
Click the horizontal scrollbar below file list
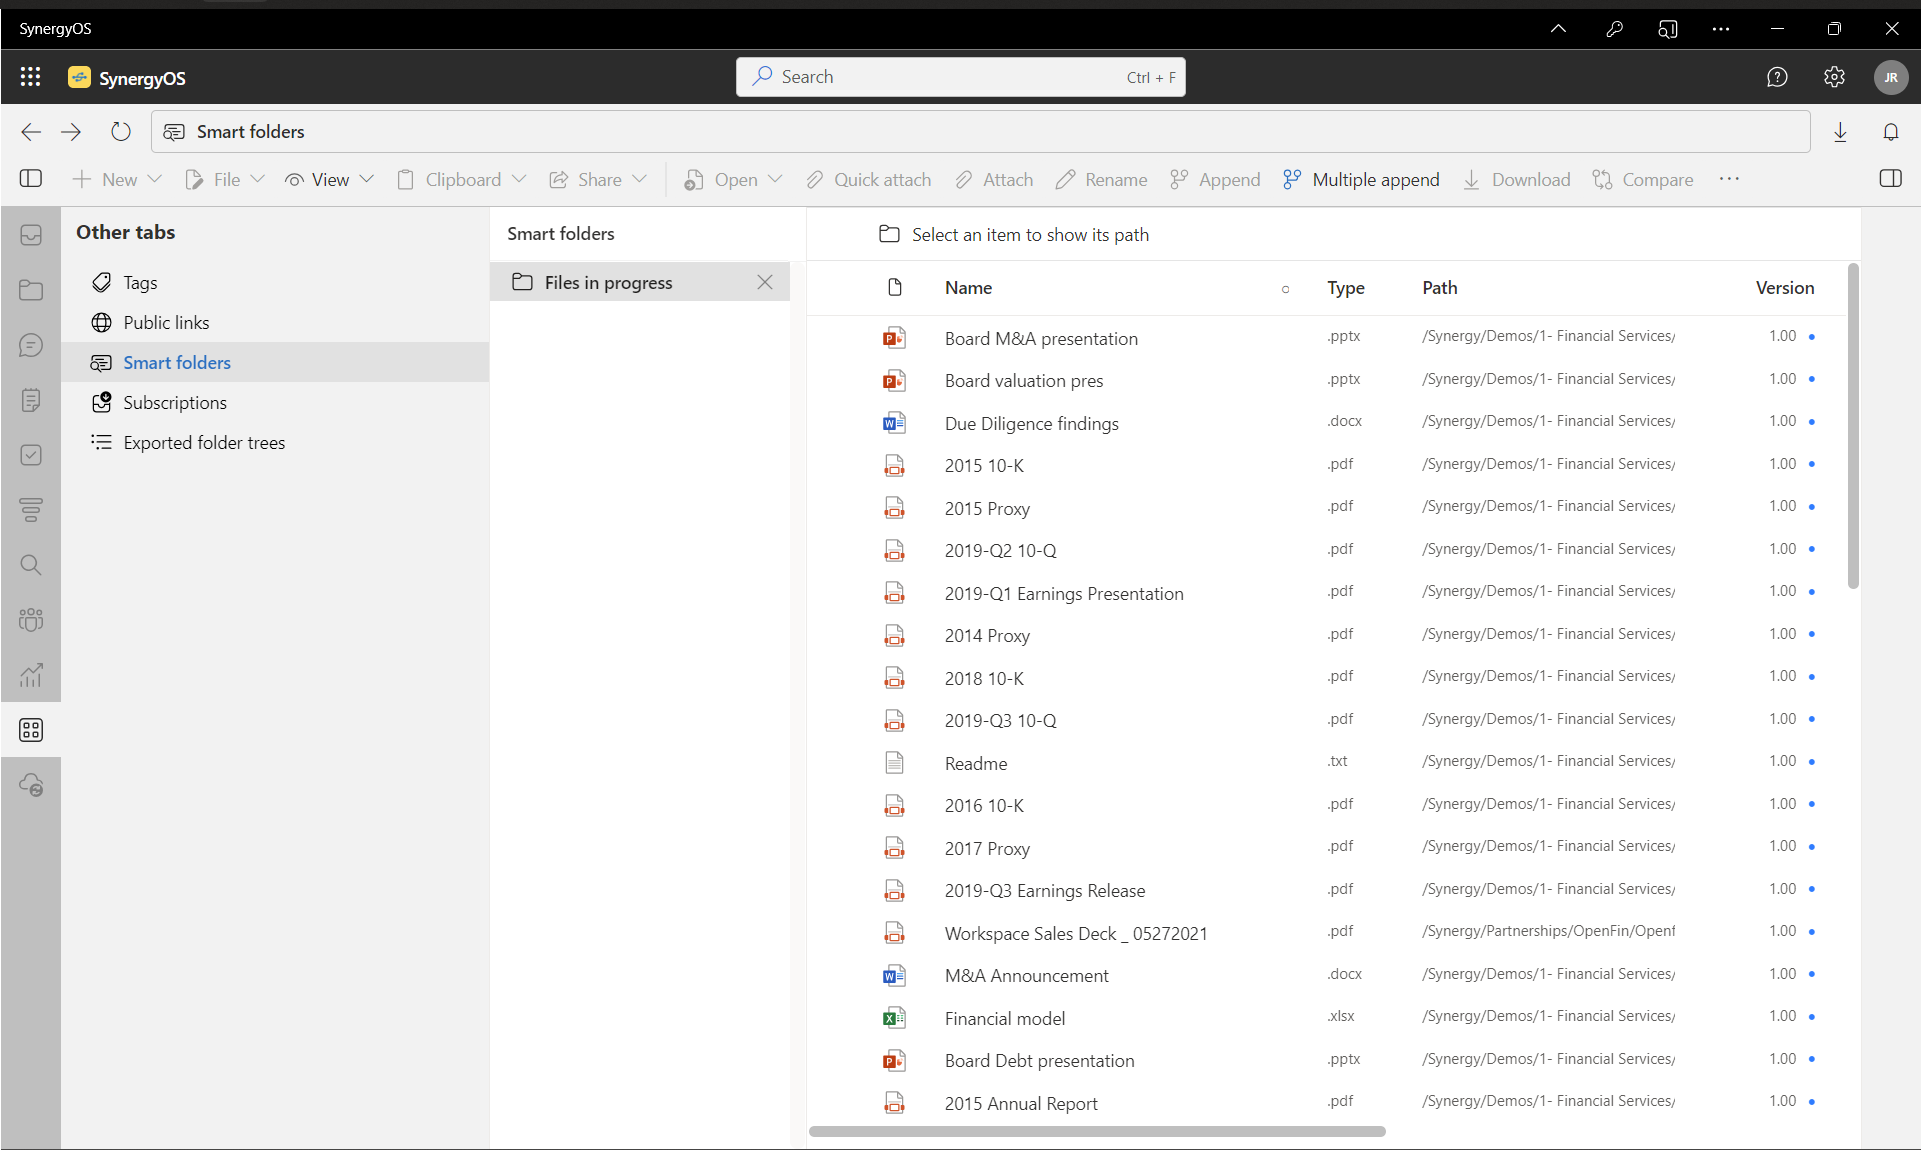pyautogui.click(x=1097, y=1132)
